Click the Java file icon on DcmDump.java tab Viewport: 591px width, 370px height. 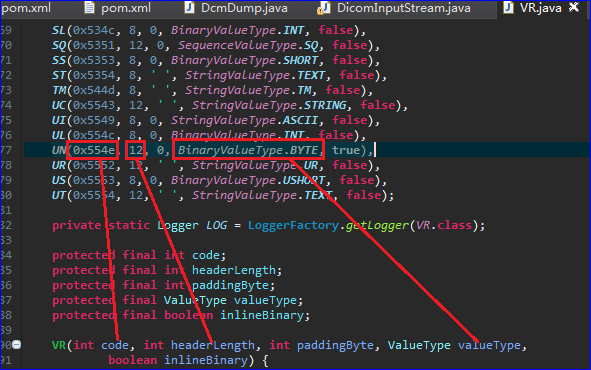click(x=190, y=8)
